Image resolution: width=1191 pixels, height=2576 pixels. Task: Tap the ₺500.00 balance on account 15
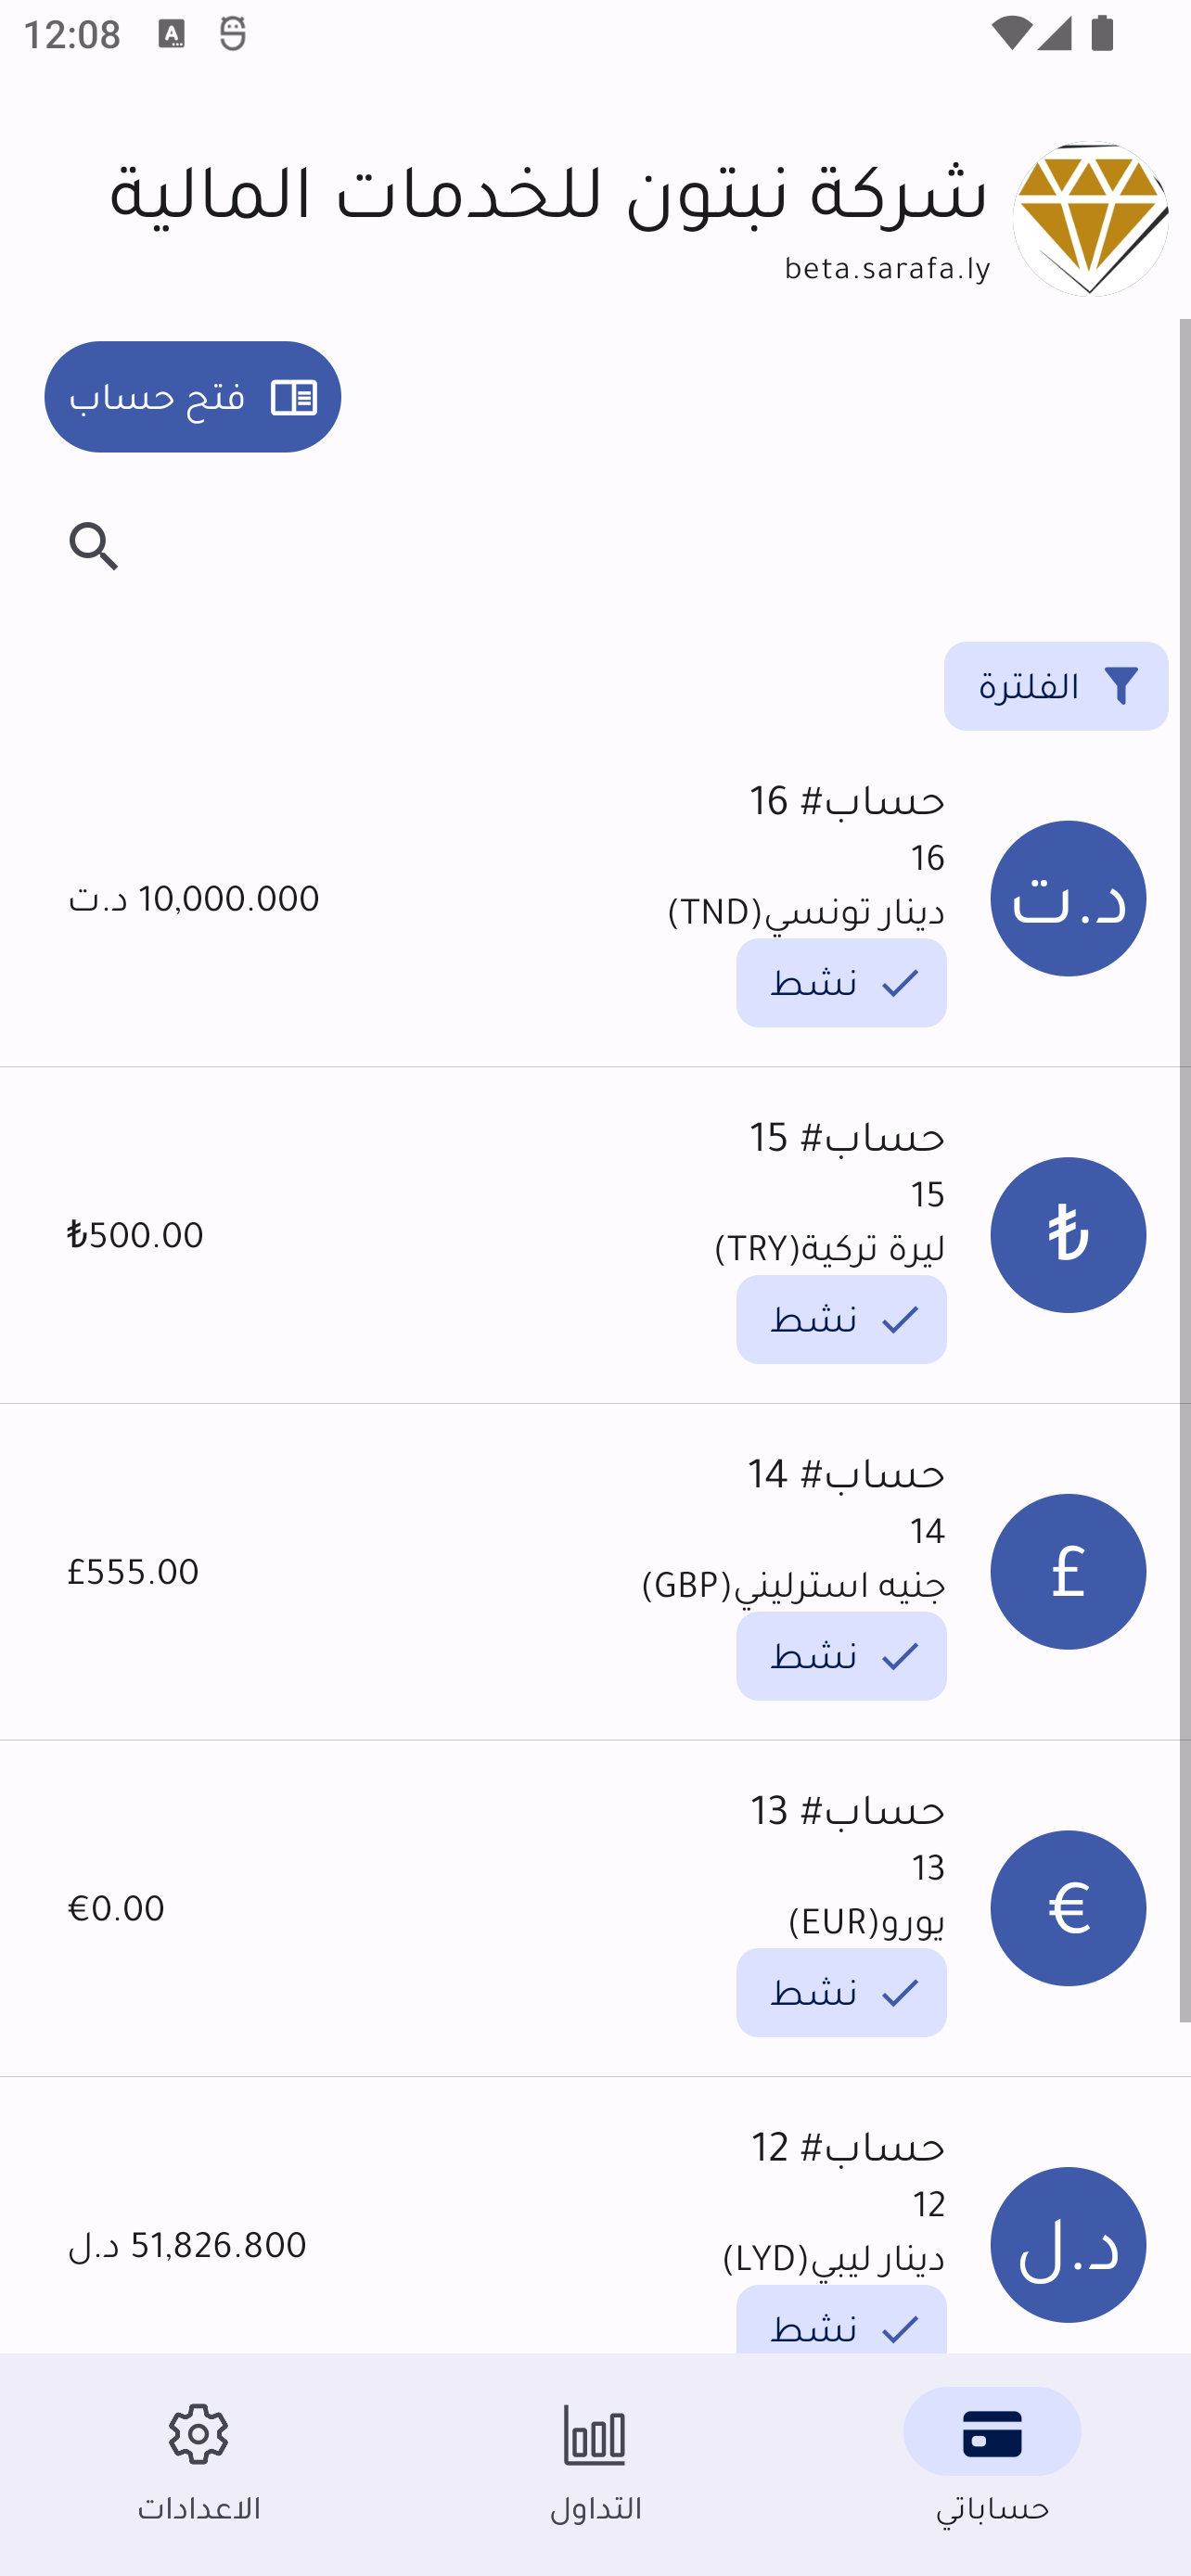[135, 1236]
